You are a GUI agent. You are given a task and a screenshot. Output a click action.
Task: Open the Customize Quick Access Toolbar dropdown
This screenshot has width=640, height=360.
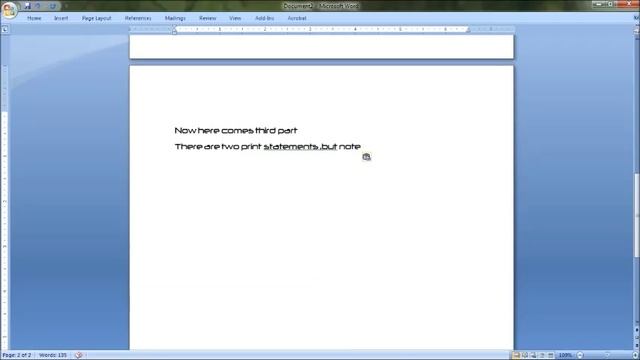click(x=66, y=6)
